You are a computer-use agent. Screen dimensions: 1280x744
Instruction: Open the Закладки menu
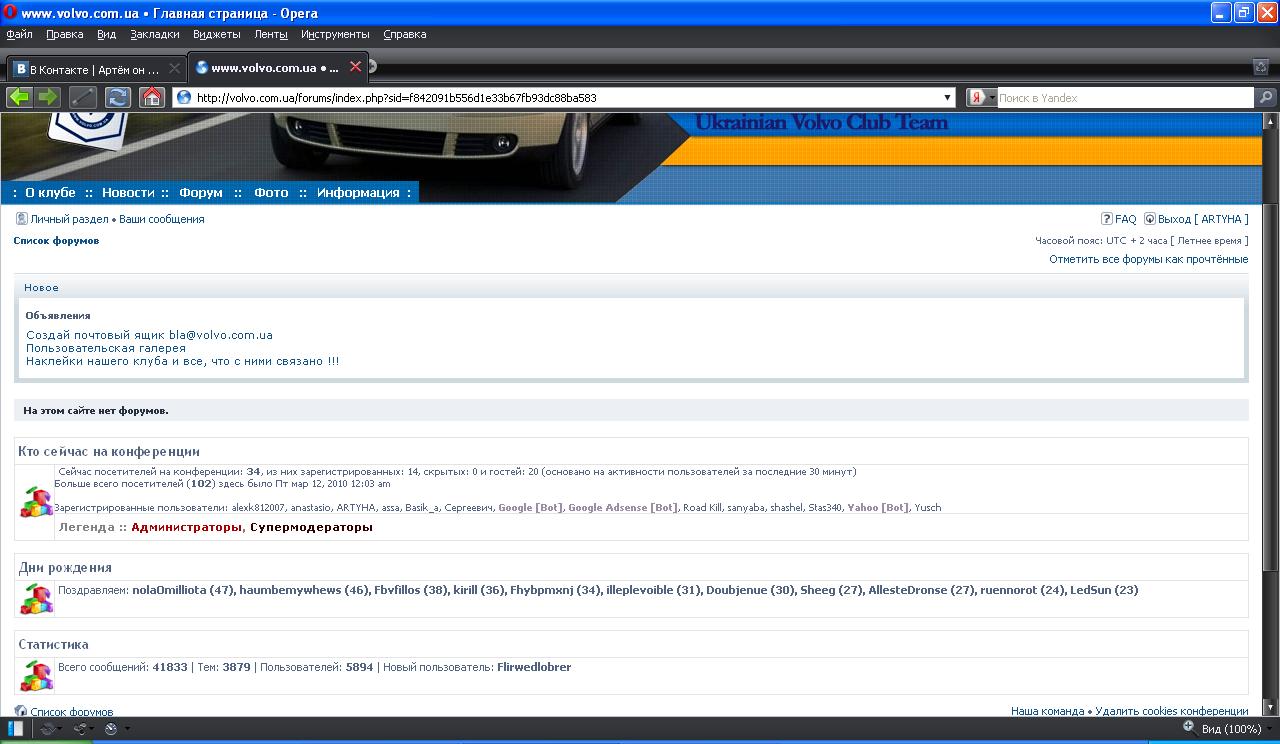pyautogui.click(x=155, y=34)
